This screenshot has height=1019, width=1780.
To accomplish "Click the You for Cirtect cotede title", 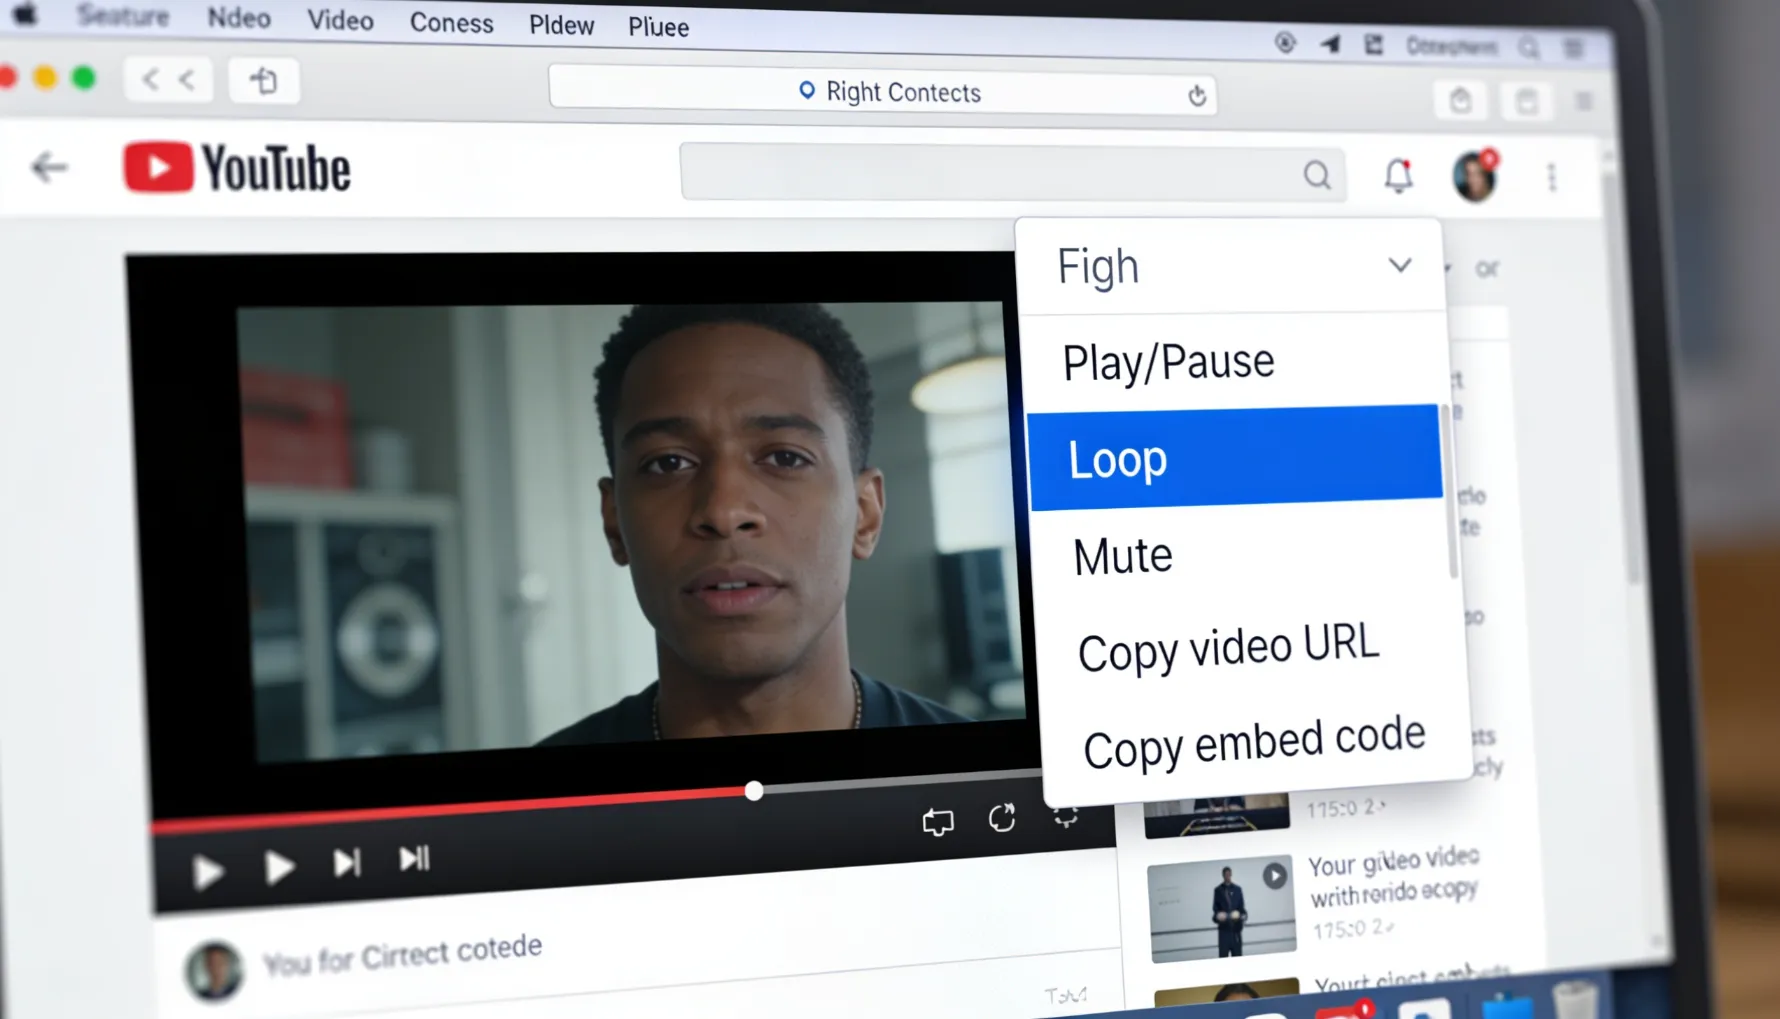I will click(x=402, y=954).
